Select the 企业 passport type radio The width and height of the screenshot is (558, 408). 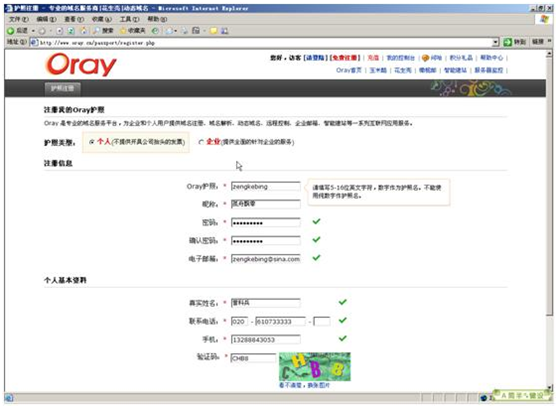pyautogui.click(x=201, y=142)
